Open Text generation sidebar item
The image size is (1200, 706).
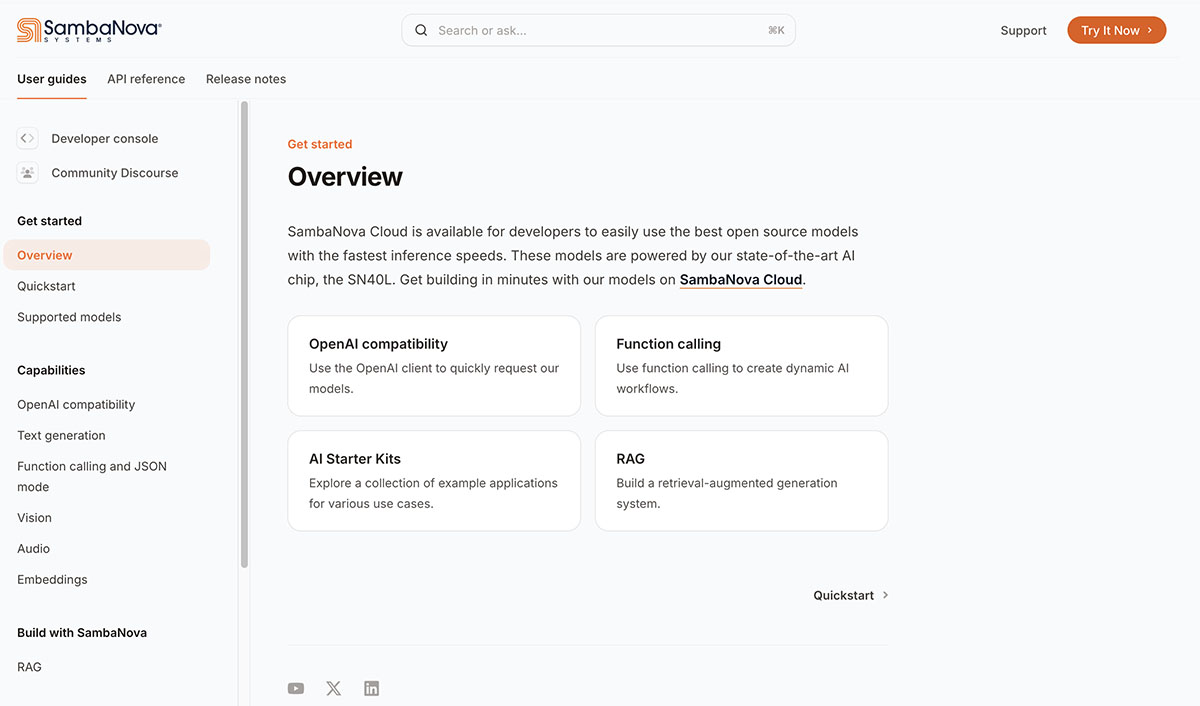(61, 435)
